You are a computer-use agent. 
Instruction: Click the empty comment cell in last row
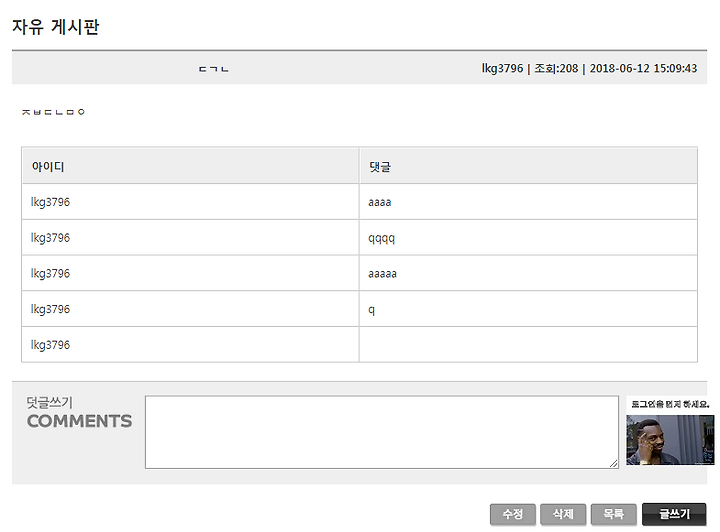pos(529,345)
